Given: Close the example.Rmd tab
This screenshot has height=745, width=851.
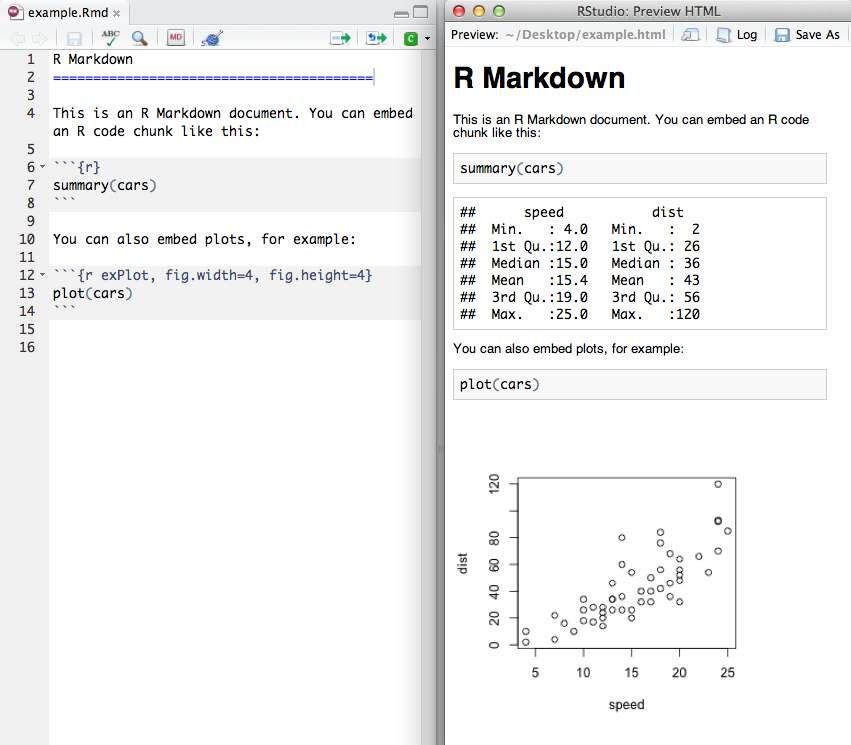Looking at the screenshot, I should tap(116, 14).
